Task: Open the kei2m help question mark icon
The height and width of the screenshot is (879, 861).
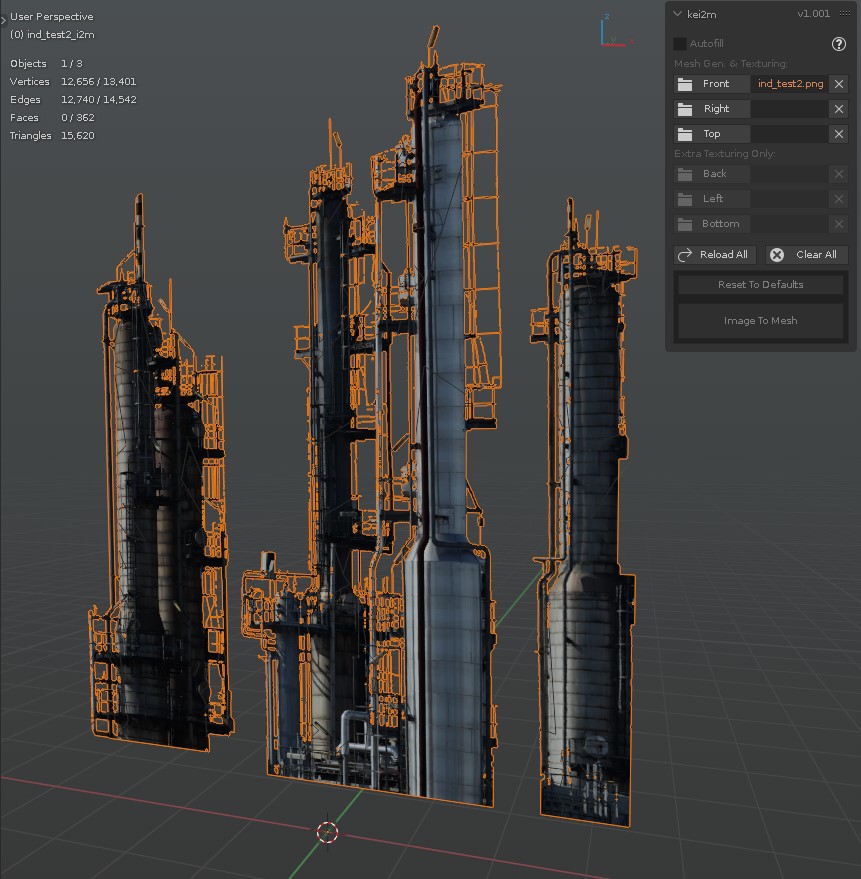Action: click(x=839, y=44)
